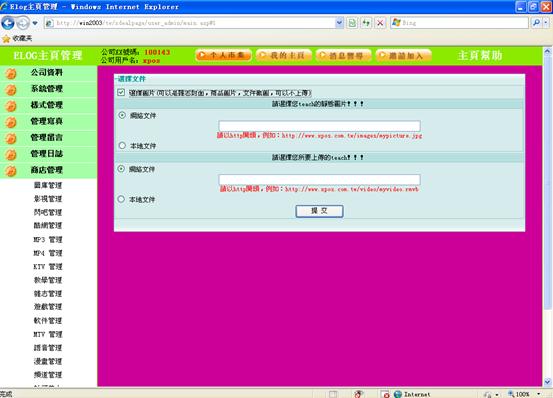Open the 系統管理 sidebar menu

(x=47, y=88)
